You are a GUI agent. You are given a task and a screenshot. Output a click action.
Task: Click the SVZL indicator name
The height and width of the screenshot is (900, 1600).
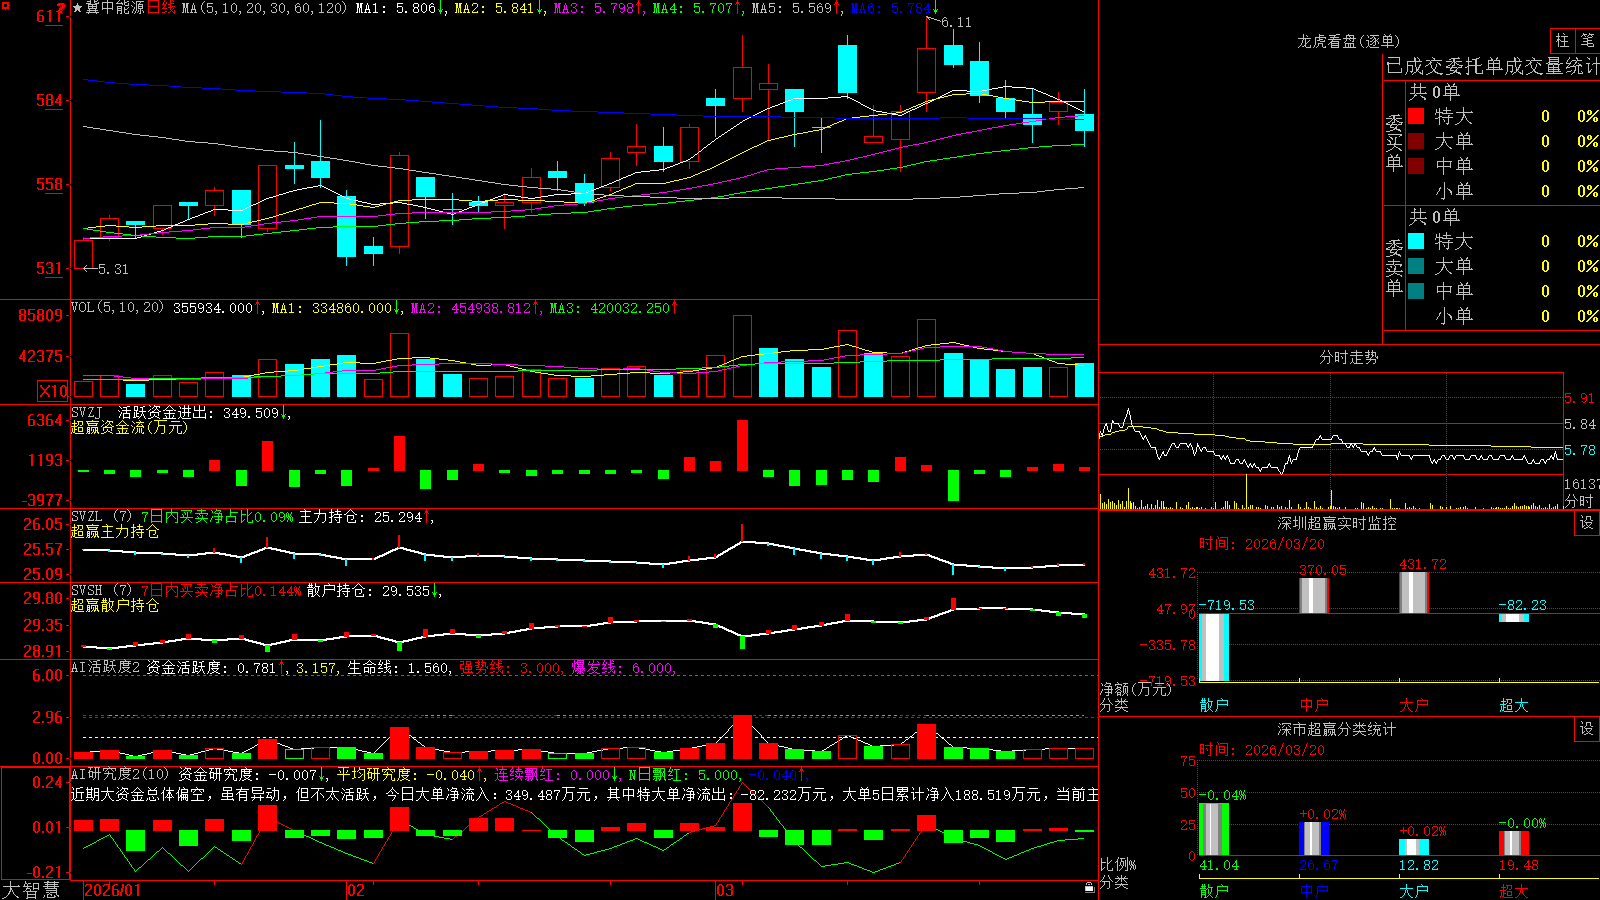87,517
